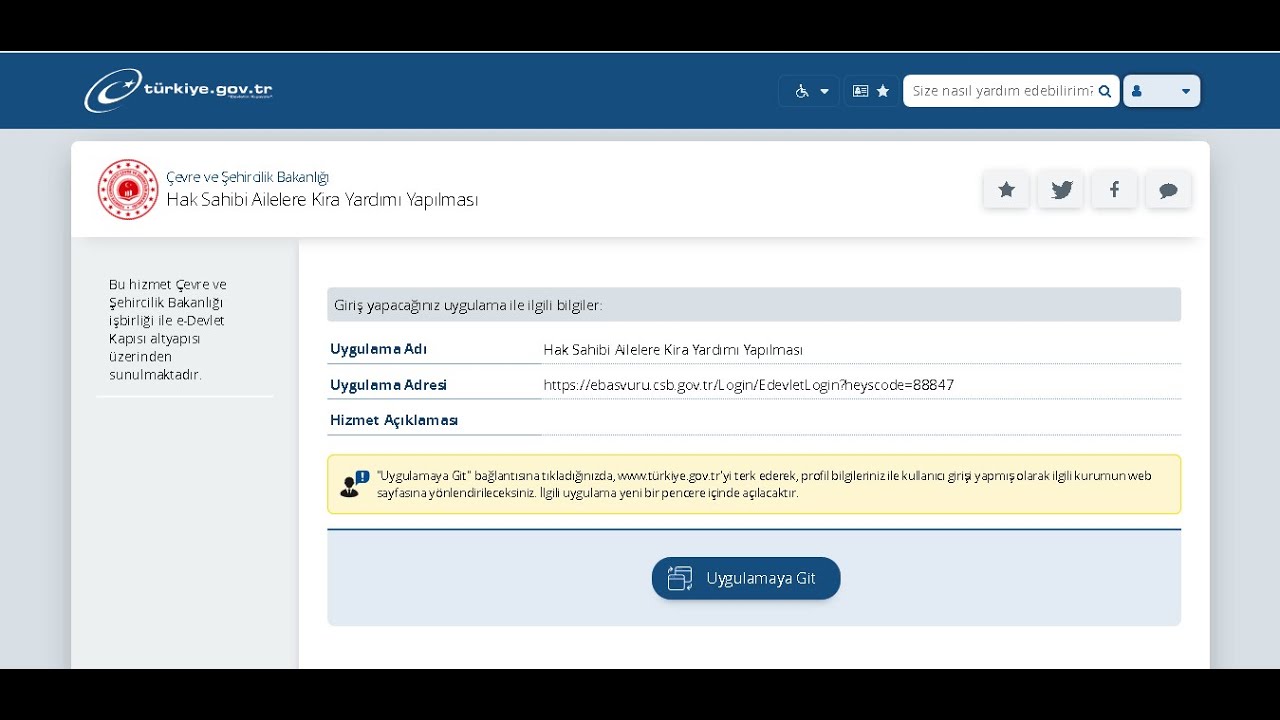Screen dimensions: 1280x720
Task: Click the search magnifier icon
Action: tap(1105, 91)
